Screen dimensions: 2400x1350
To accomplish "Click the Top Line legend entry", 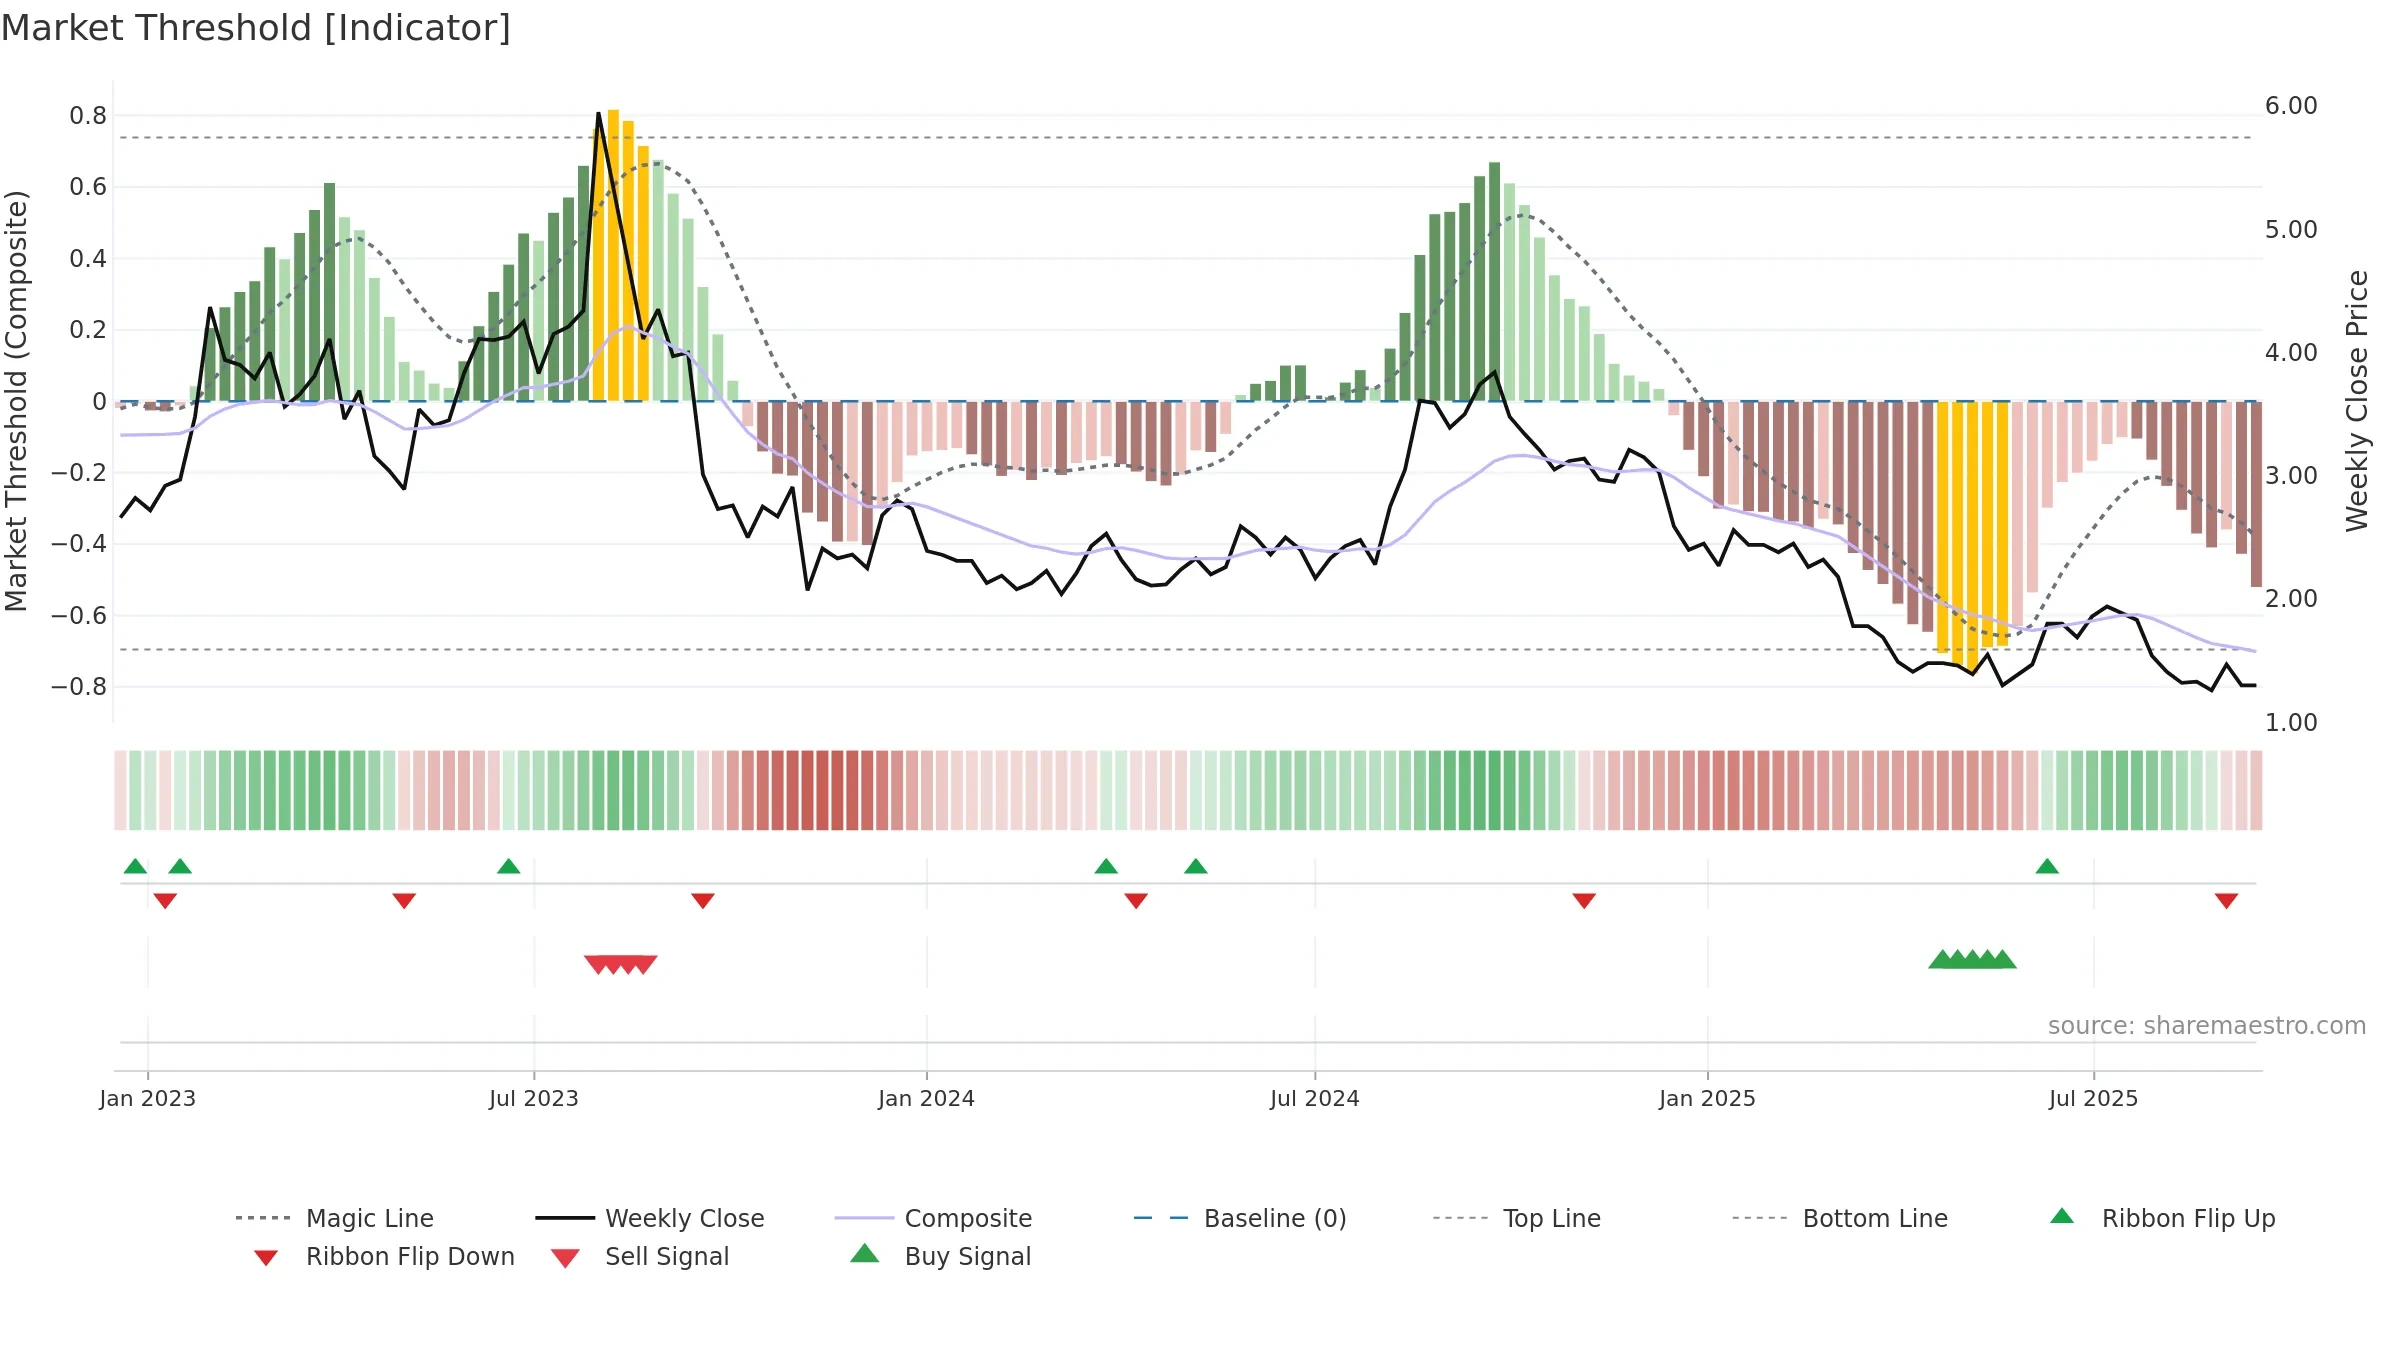I will 1516,1218.
